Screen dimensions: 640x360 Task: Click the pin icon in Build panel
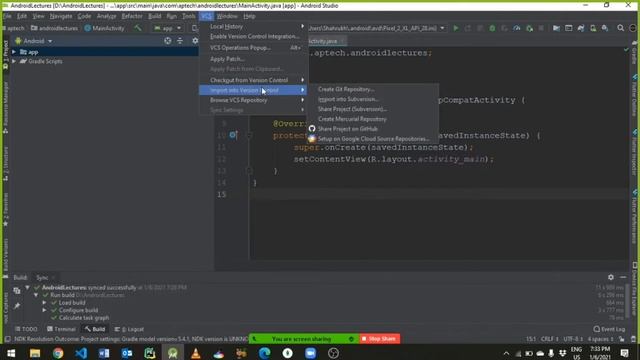(17, 306)
